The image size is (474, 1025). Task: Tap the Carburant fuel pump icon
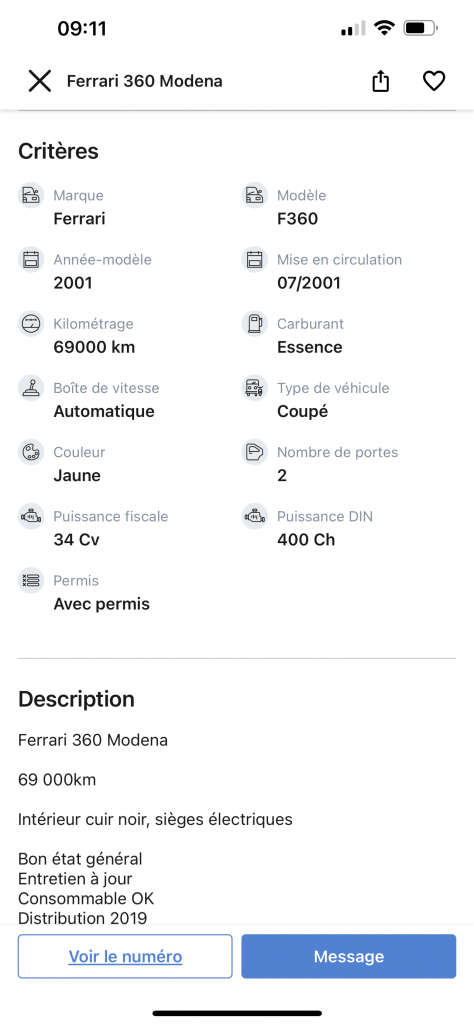[255, 324]
